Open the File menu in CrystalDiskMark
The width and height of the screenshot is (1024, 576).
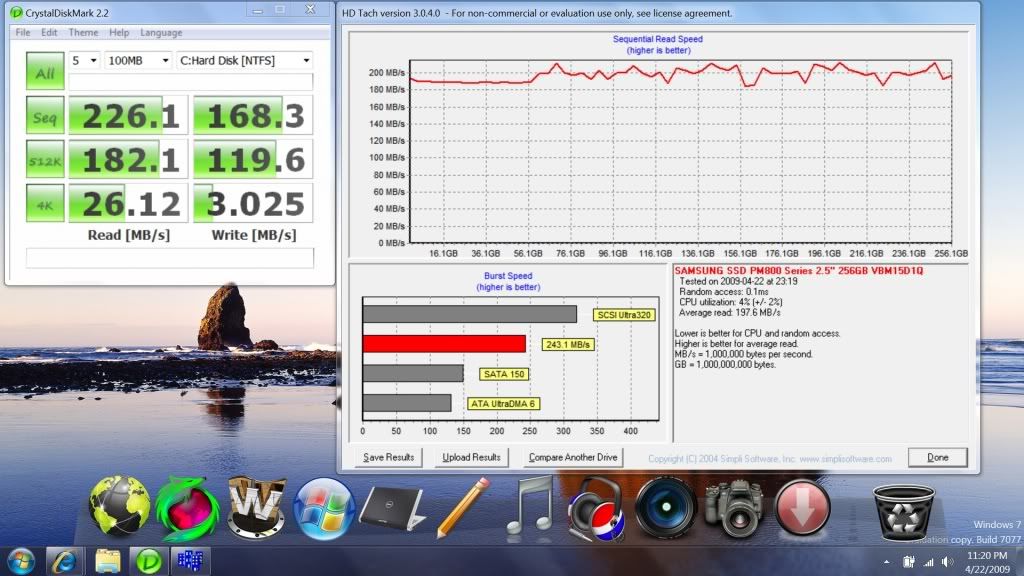[22, 33]
